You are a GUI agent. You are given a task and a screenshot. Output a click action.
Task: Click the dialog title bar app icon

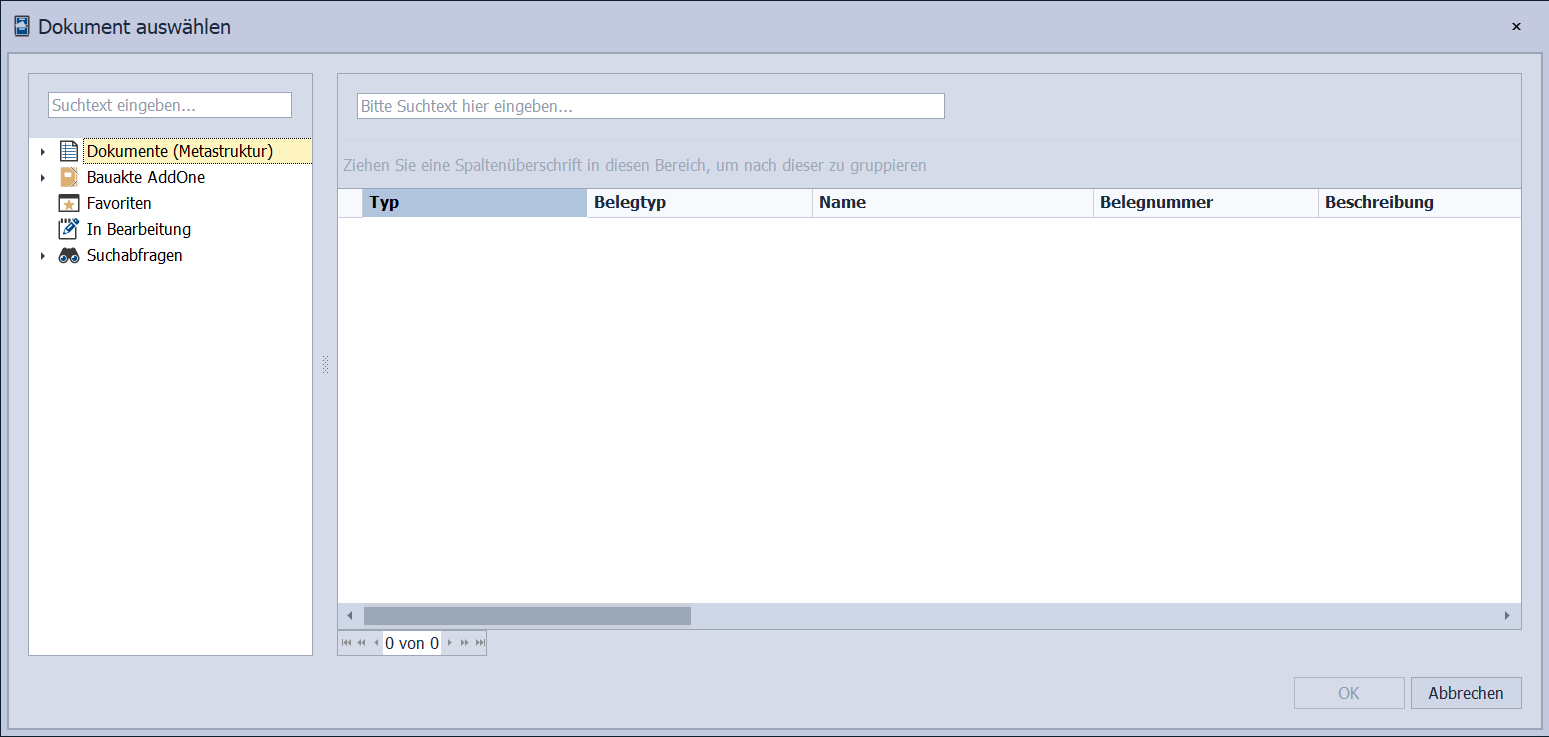pyautogui.click(x=21, y=27)
